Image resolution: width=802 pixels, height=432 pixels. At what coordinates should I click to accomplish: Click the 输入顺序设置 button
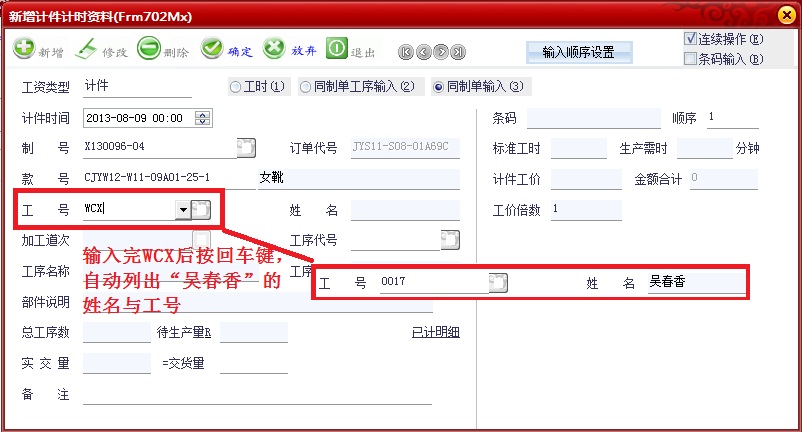[579, 52]
